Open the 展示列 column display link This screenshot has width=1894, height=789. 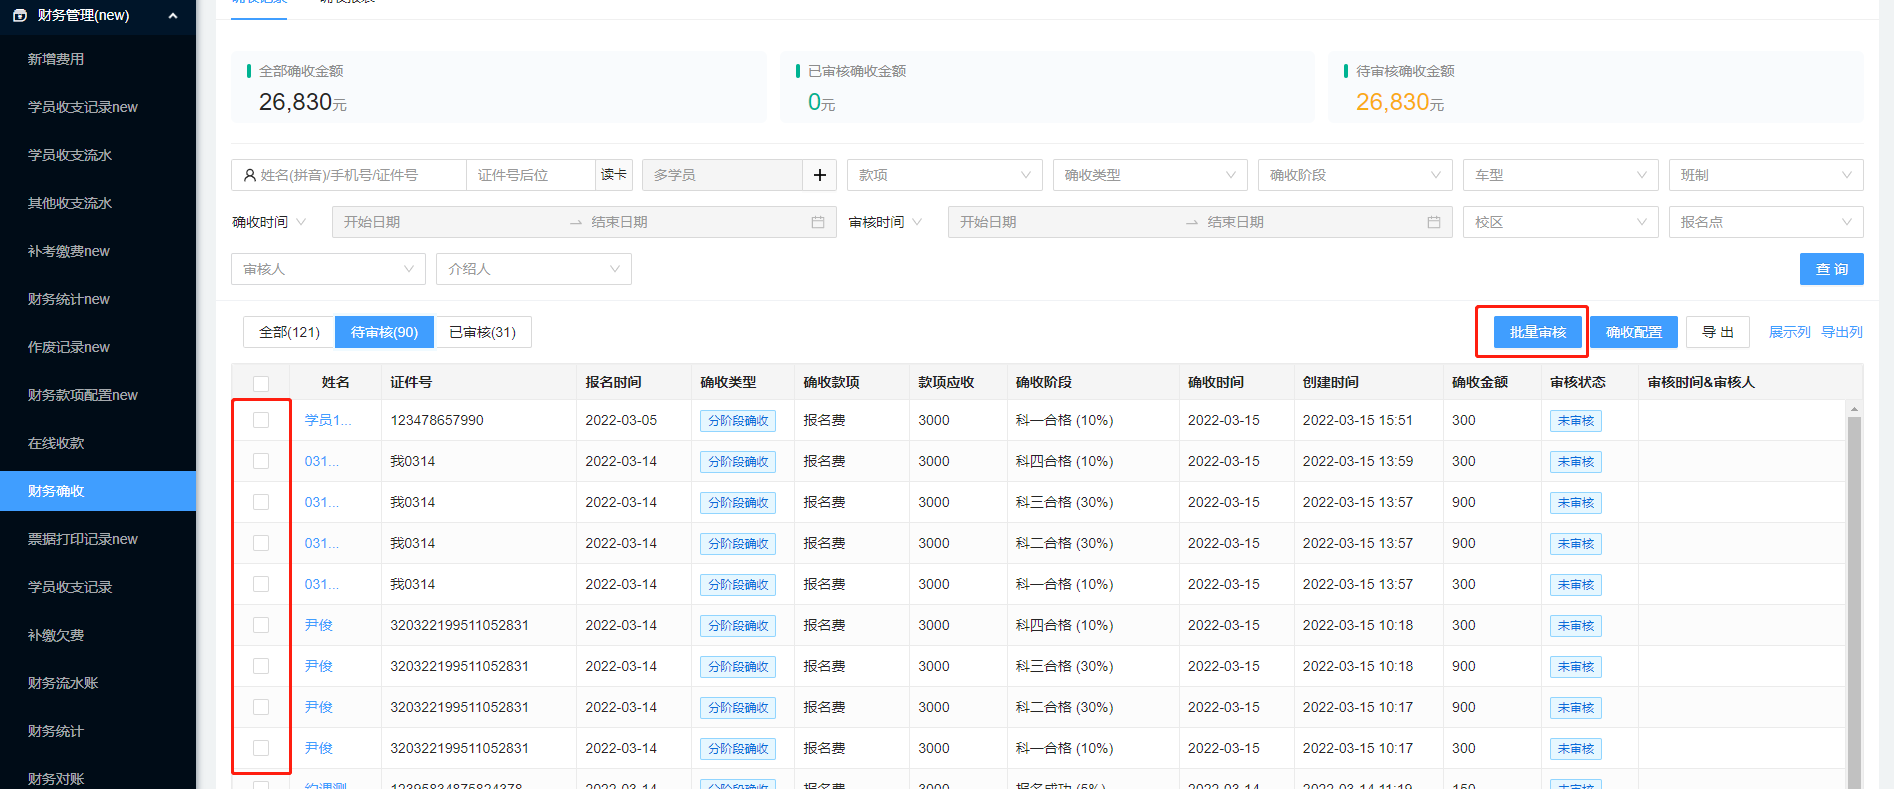click(1789, 332)
